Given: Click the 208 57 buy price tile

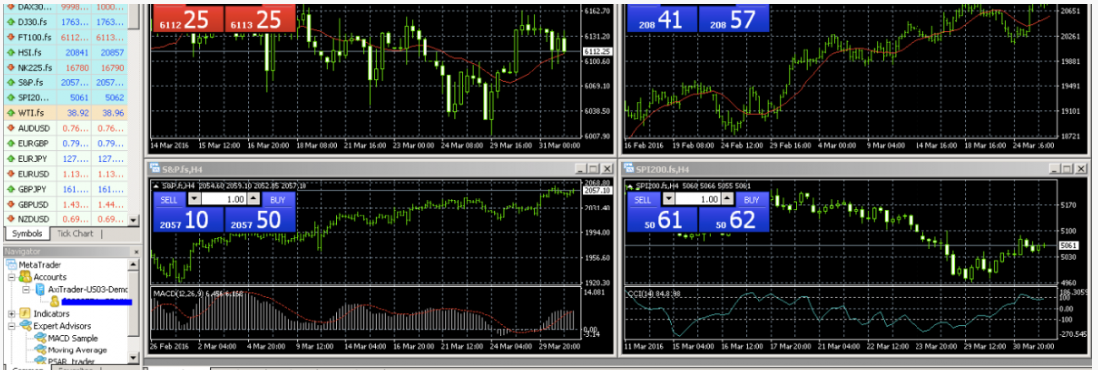Looking at the screenshot, I should 733,19.
